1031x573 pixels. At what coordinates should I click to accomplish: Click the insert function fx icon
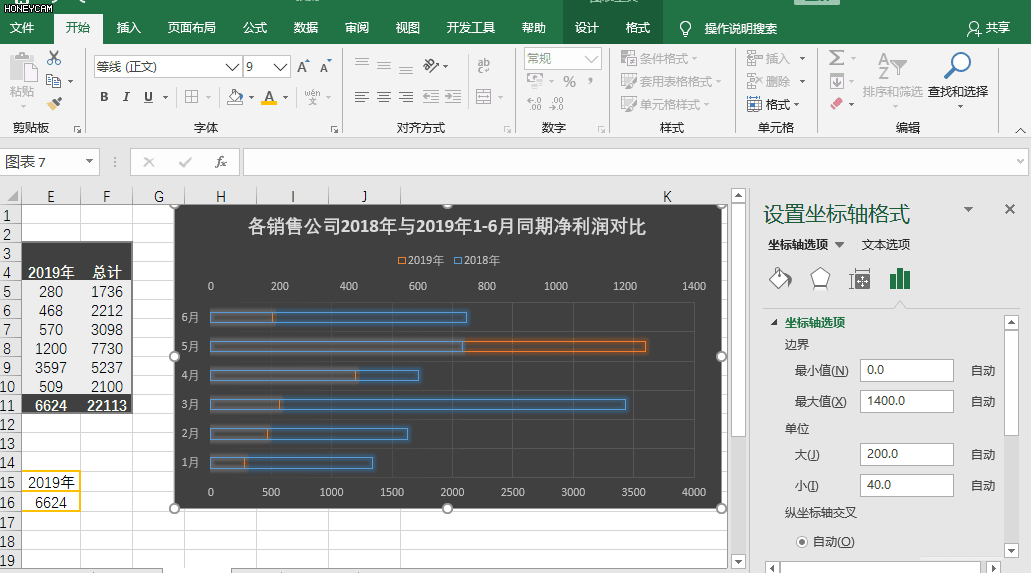[221, 162]
